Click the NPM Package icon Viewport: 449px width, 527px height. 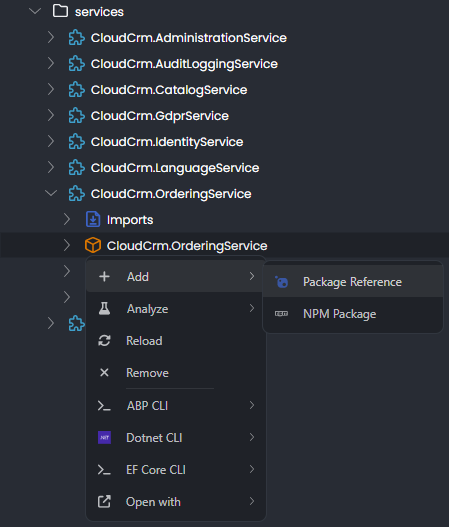(281, 314)
